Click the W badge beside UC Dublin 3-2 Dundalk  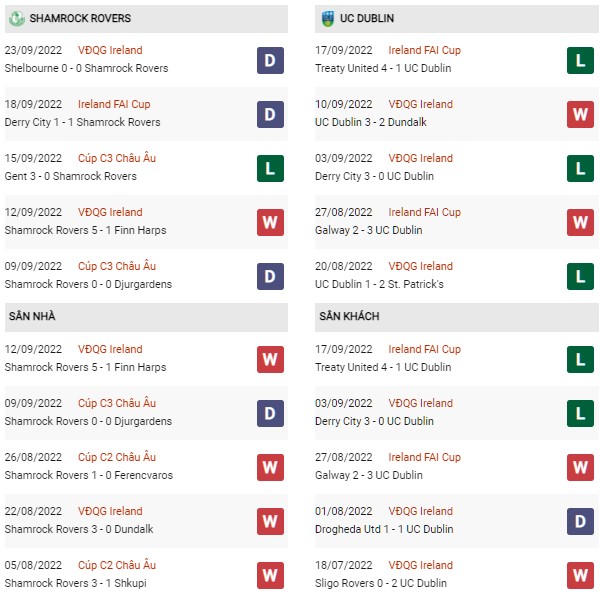coord(580,114)
